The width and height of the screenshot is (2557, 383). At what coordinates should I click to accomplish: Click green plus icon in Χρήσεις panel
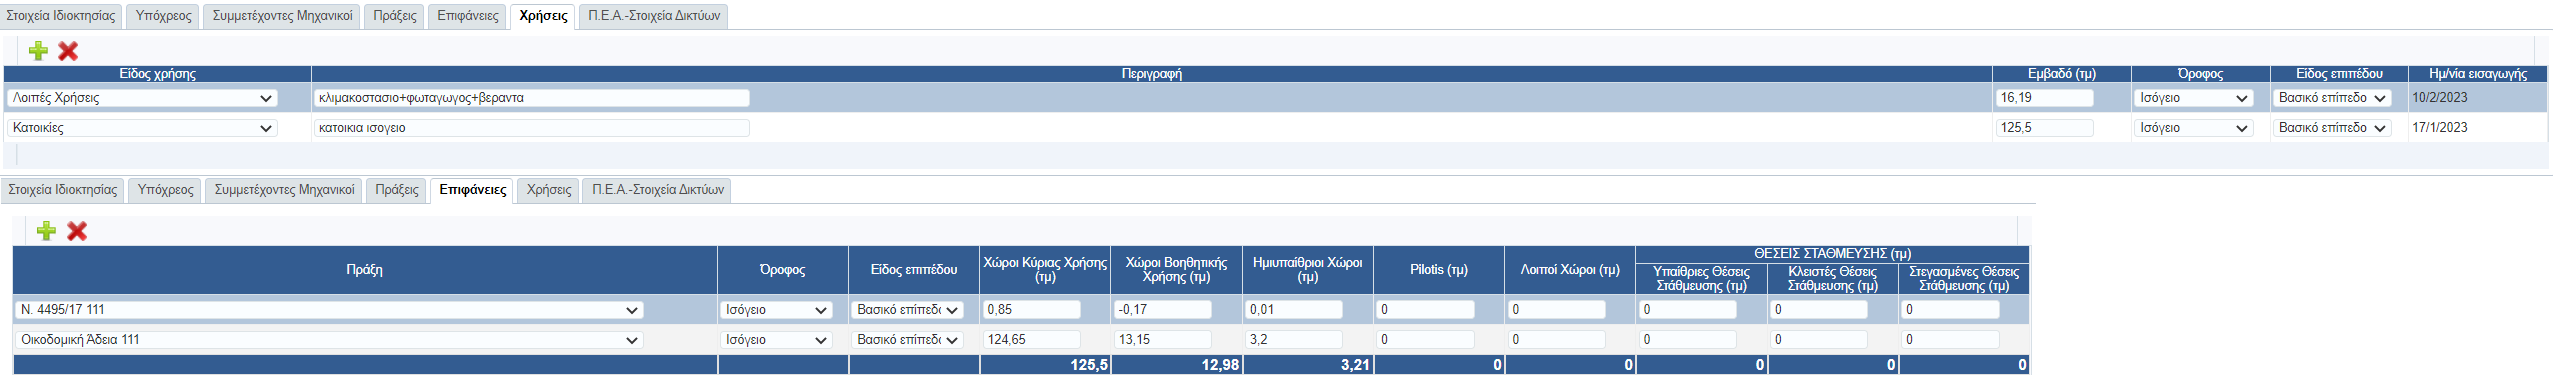click(38, 51)
